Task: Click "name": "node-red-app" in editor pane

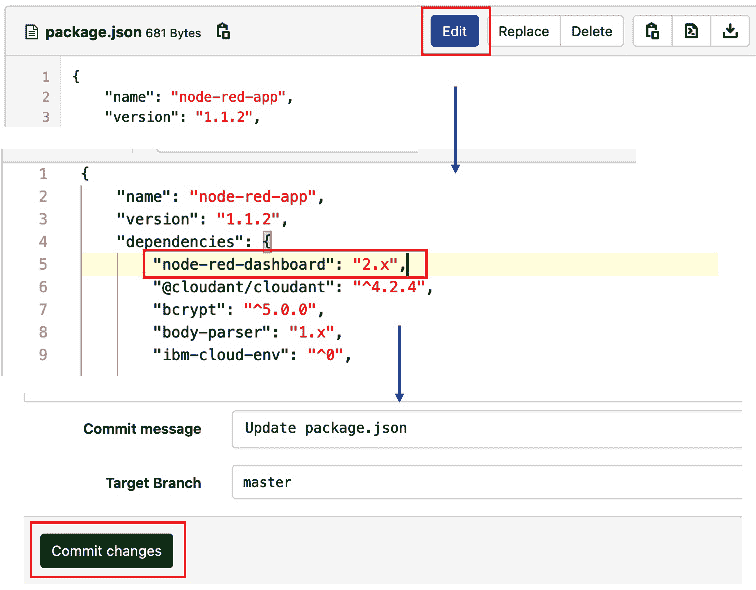Action: [220, 197]
